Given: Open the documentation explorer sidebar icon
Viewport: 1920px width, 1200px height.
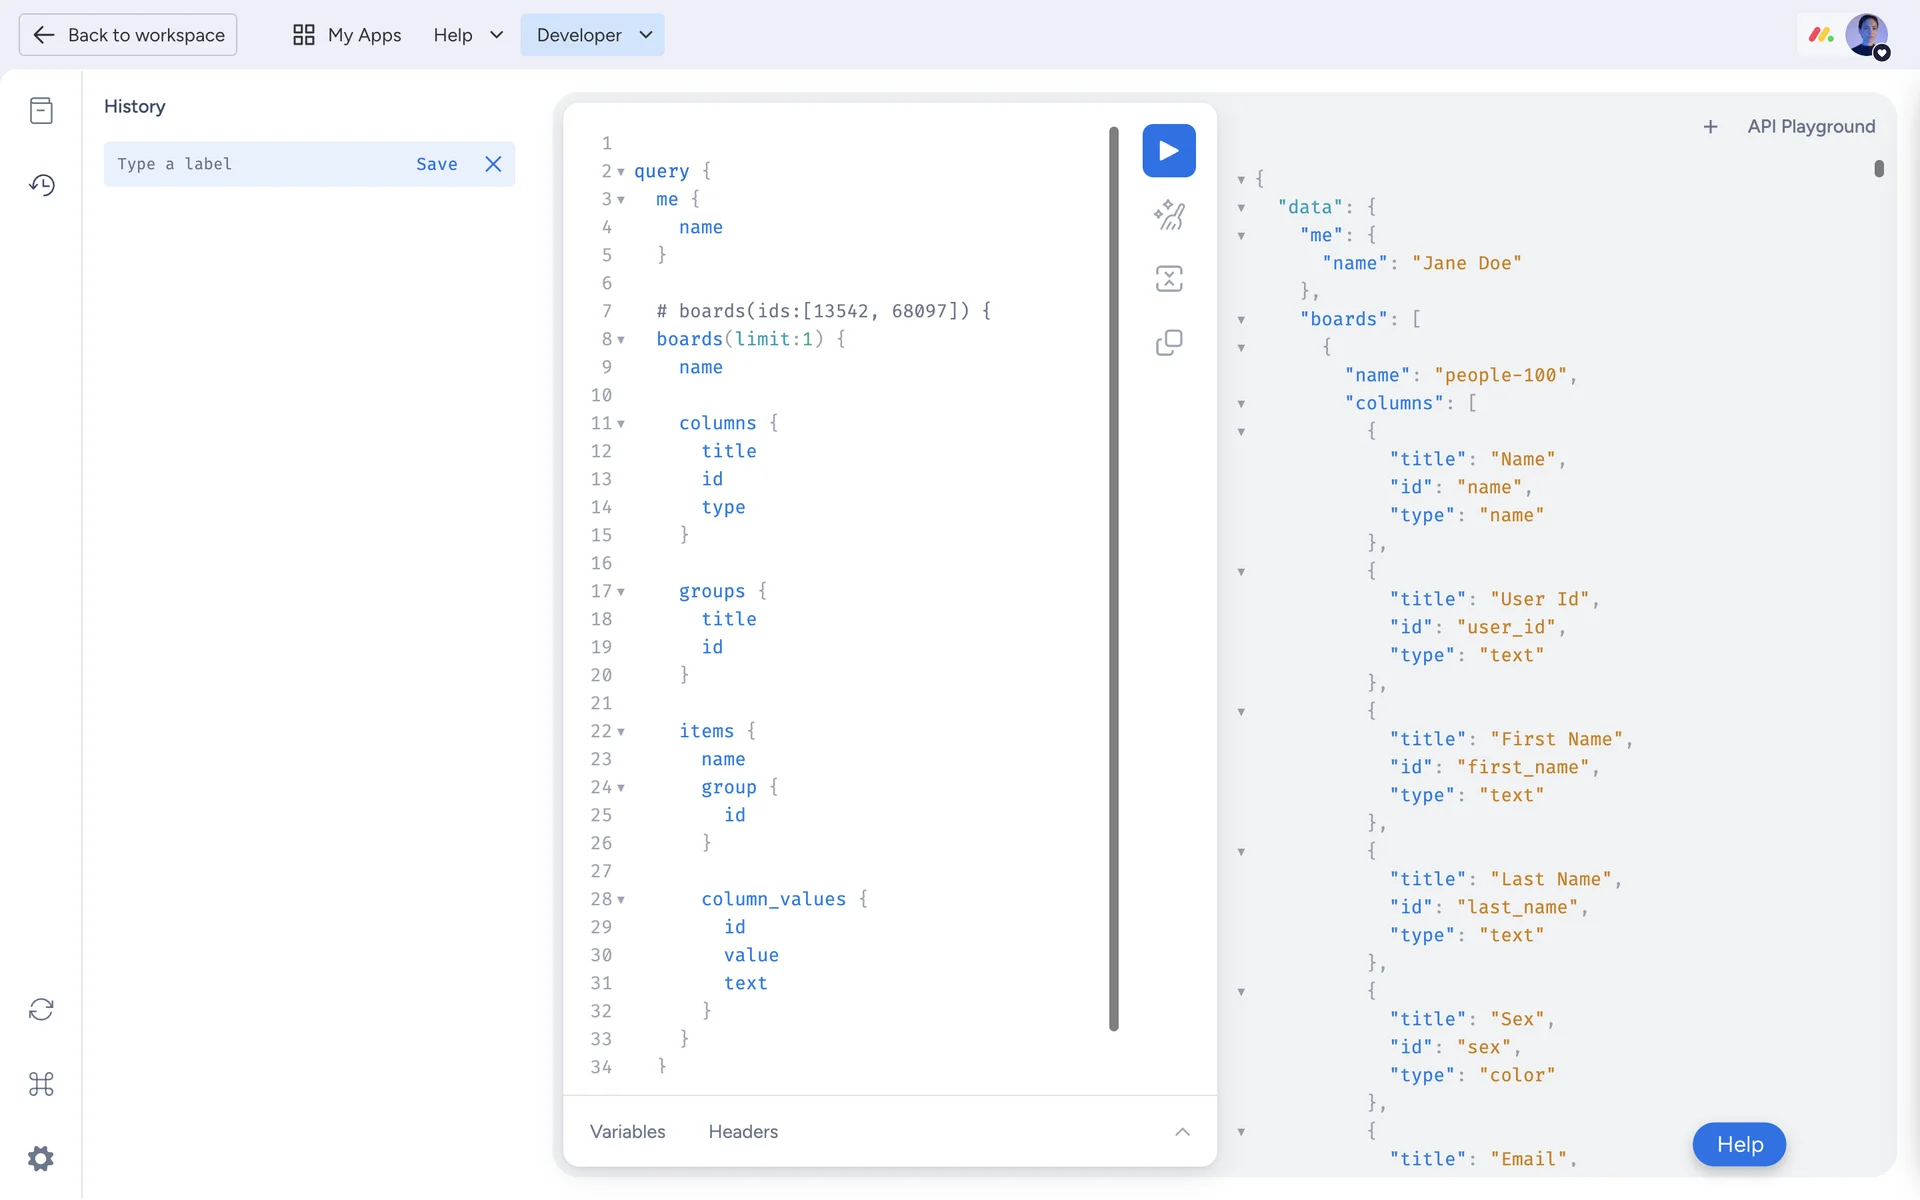Looking at the screenshot, I should [41, 111].
